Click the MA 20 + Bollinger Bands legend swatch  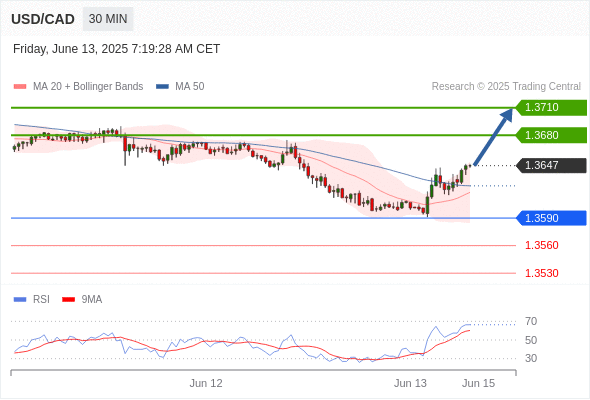tap(20, 87)
